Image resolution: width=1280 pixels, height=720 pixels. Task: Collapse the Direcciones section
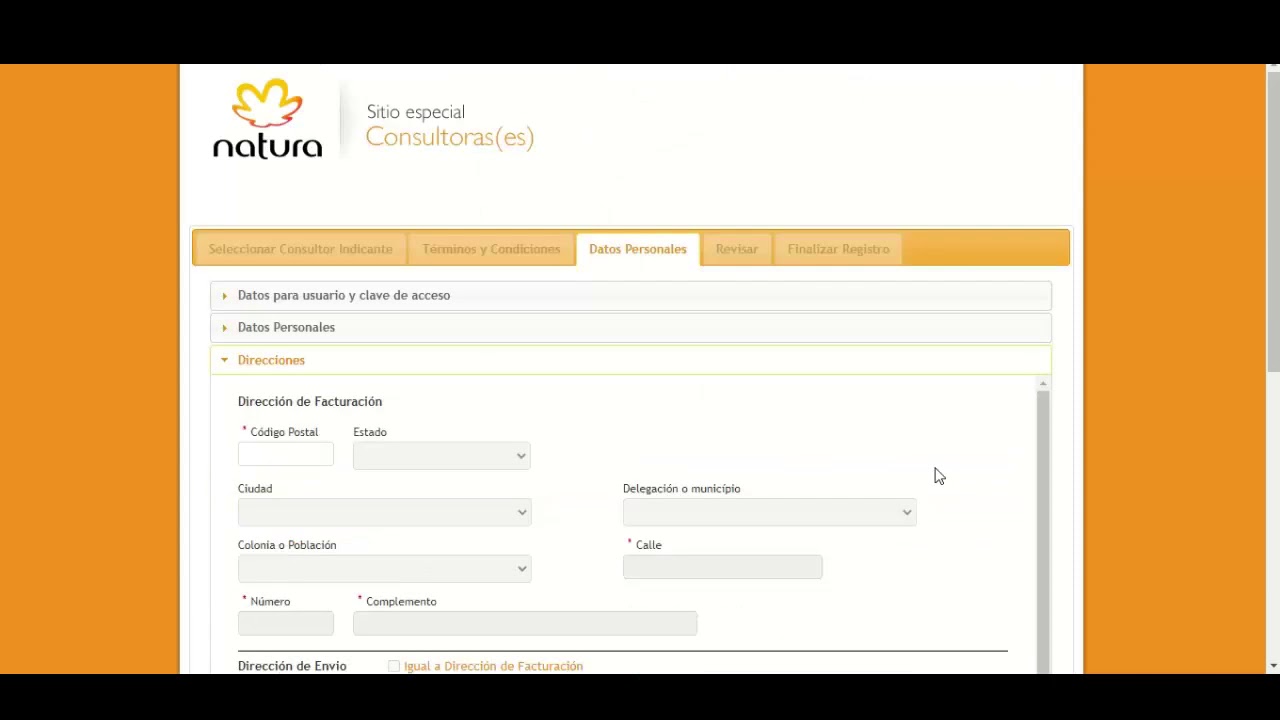(x=631, y=360)
